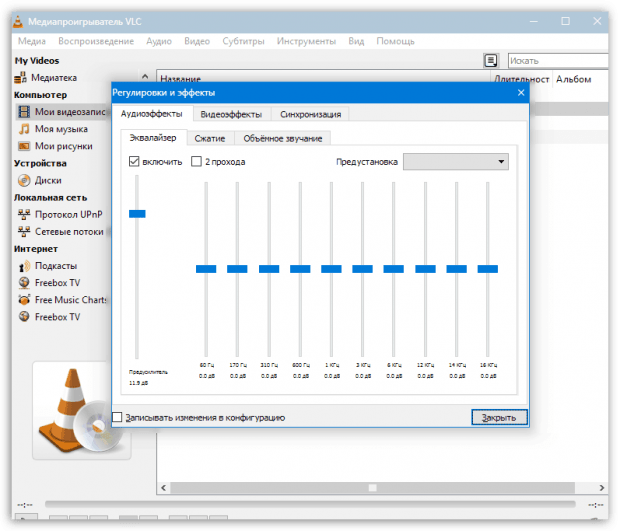The image size is (620, 531).
Task: Open the Помощь menu
Action: [395, 41]
